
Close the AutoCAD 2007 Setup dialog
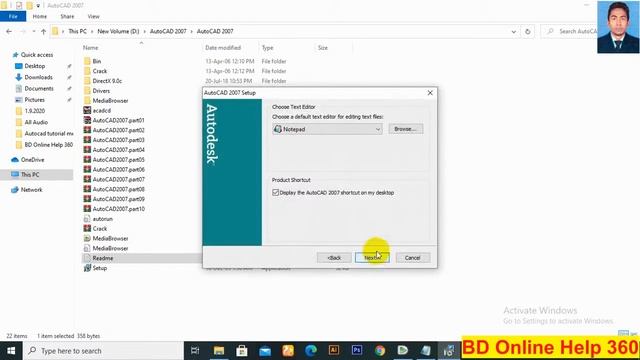coord(430,93)
